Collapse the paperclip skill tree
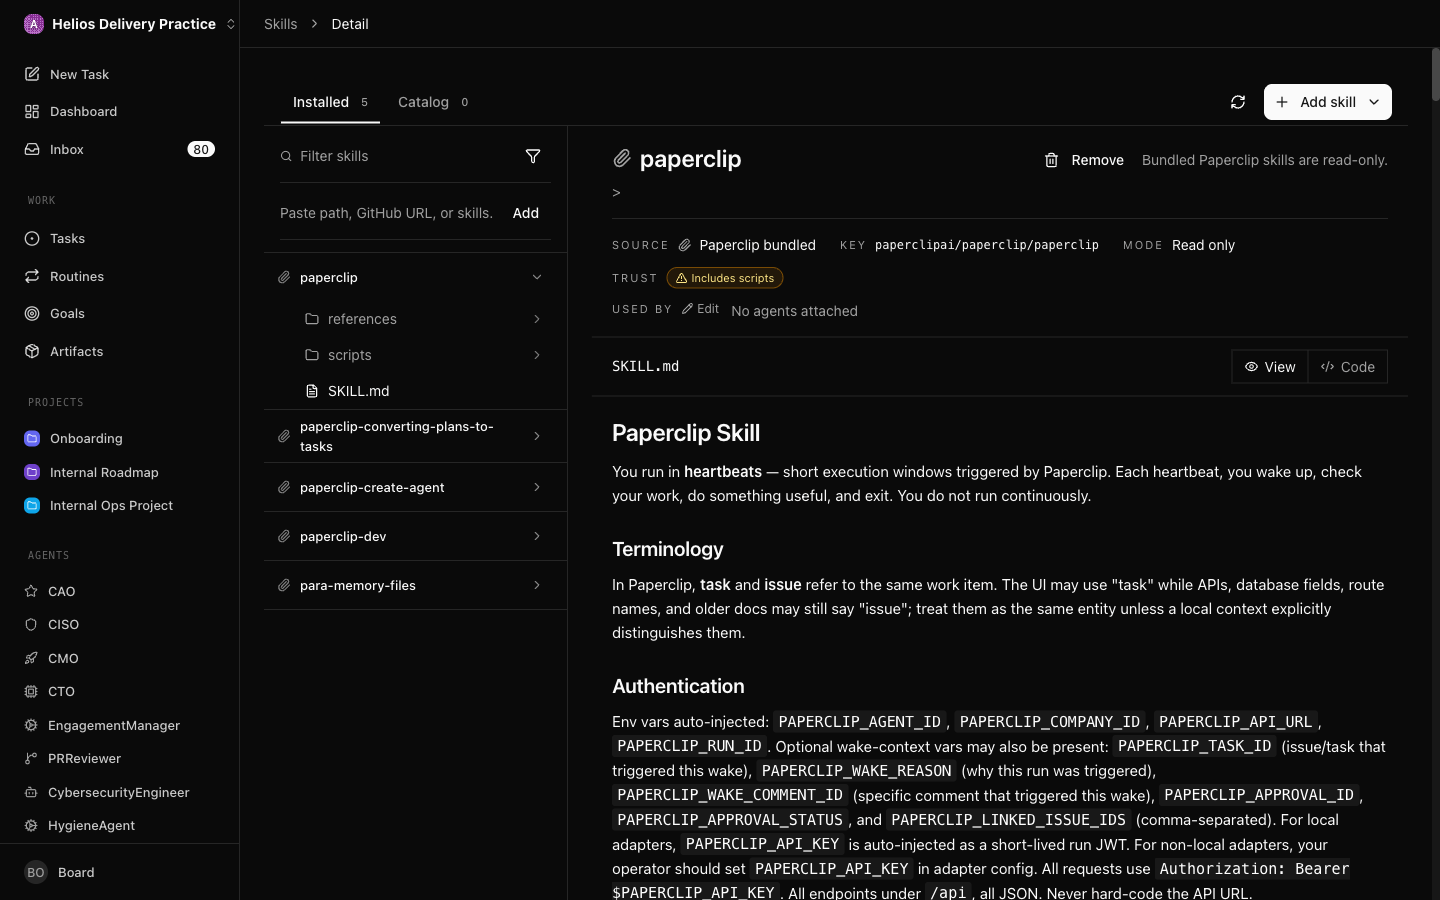Image resolution: width=1440 pixels, height=900 pixels. coord(537,277)
